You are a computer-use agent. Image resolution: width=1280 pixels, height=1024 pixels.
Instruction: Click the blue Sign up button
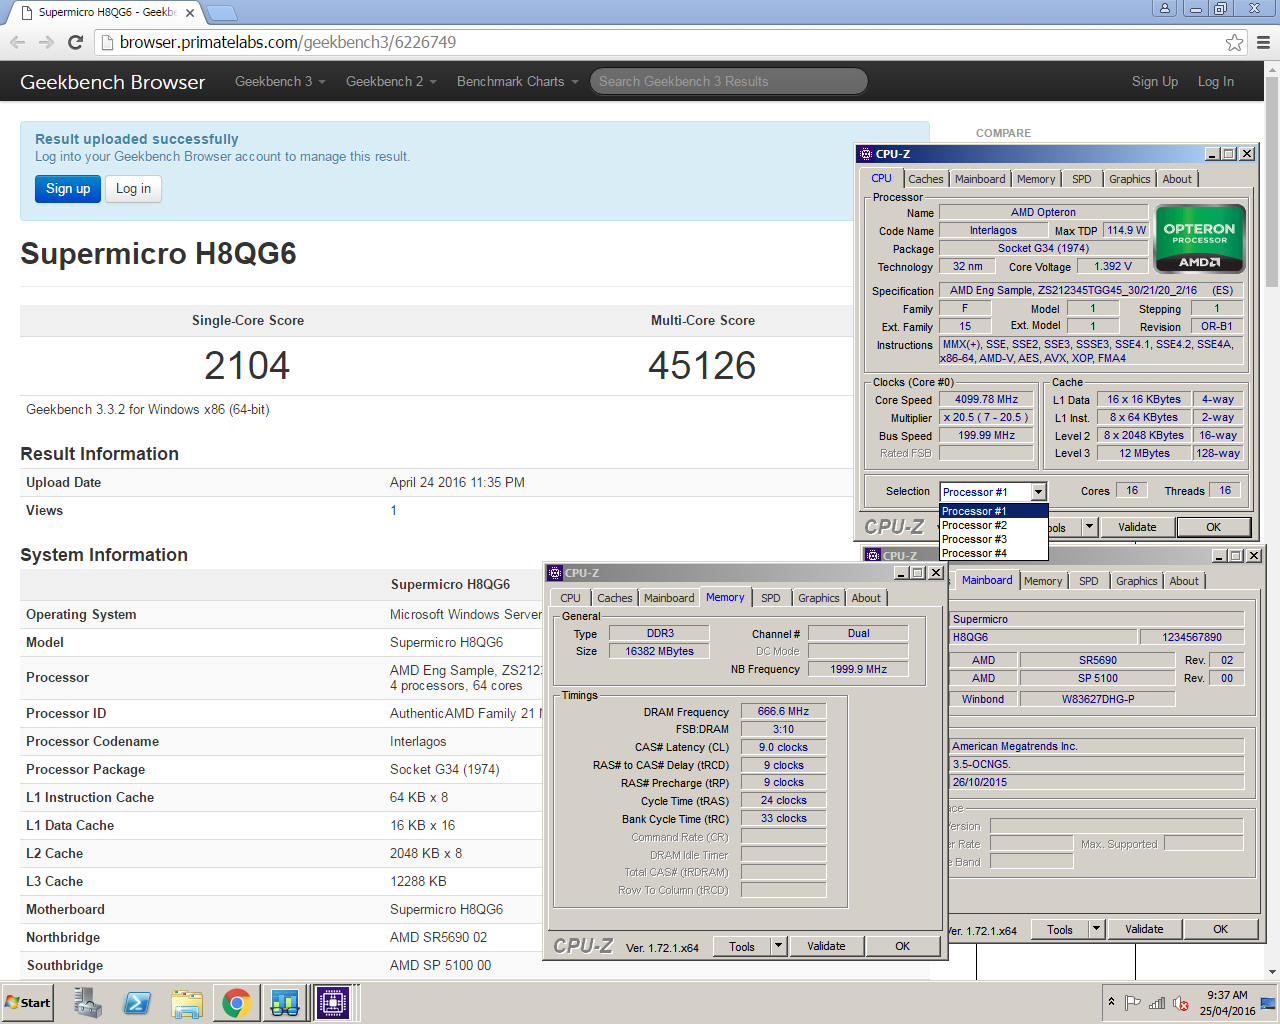point(68,188)
